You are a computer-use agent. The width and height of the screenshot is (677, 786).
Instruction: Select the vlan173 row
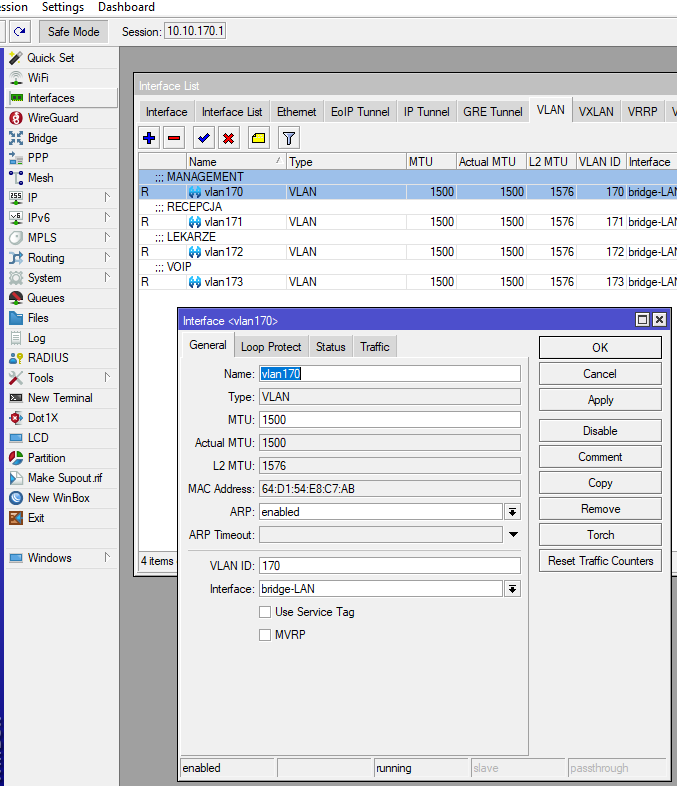click(407, 282)
